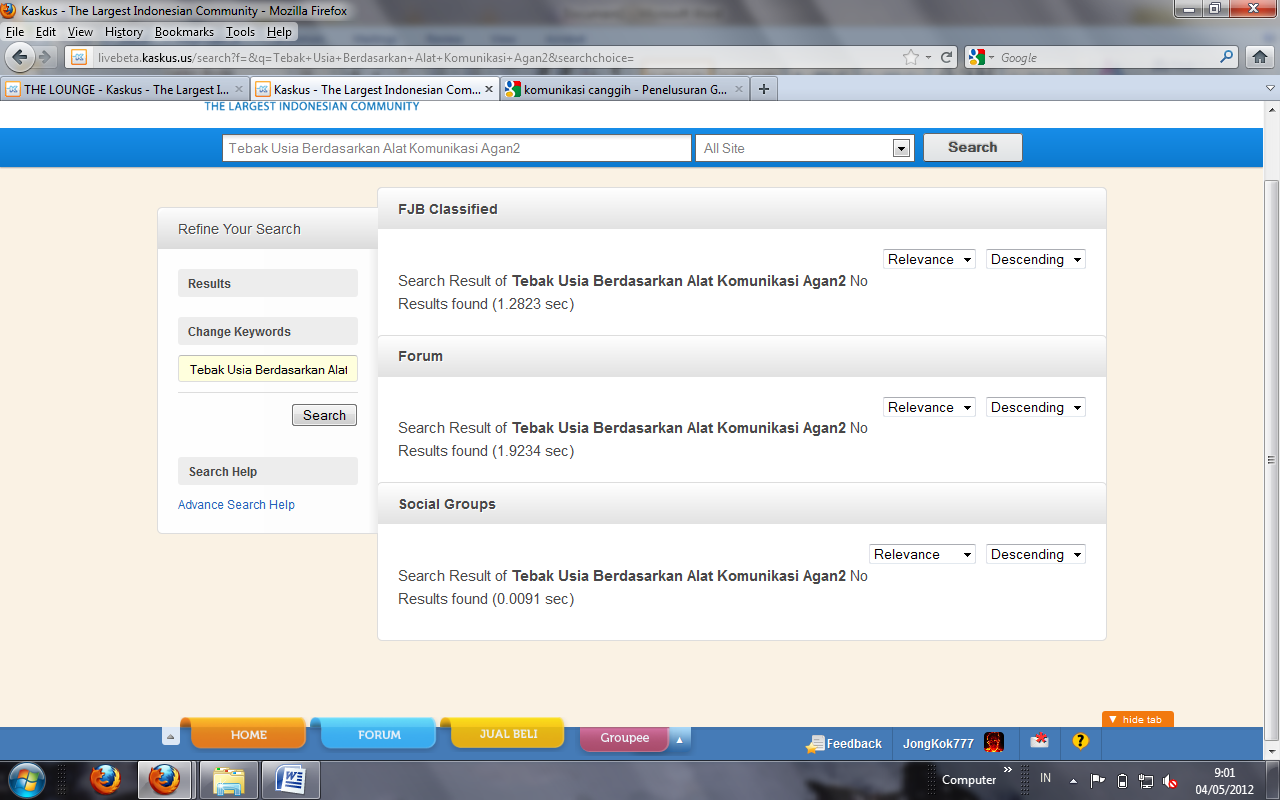The image size is (1280, 800).
Task: Open FJB Classified Relevance sort dropdown
Action: [x=929, y=259]
